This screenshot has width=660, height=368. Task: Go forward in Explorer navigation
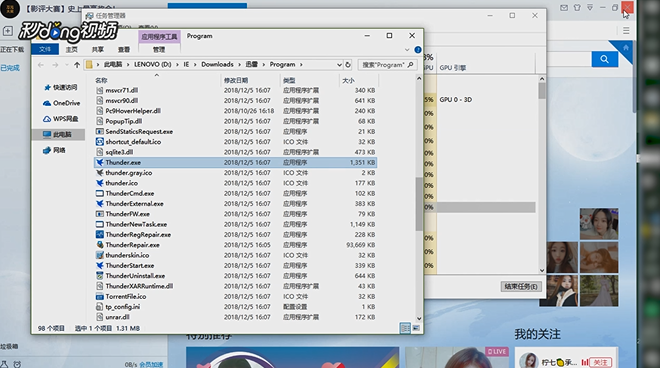click(x=55, y=65)
